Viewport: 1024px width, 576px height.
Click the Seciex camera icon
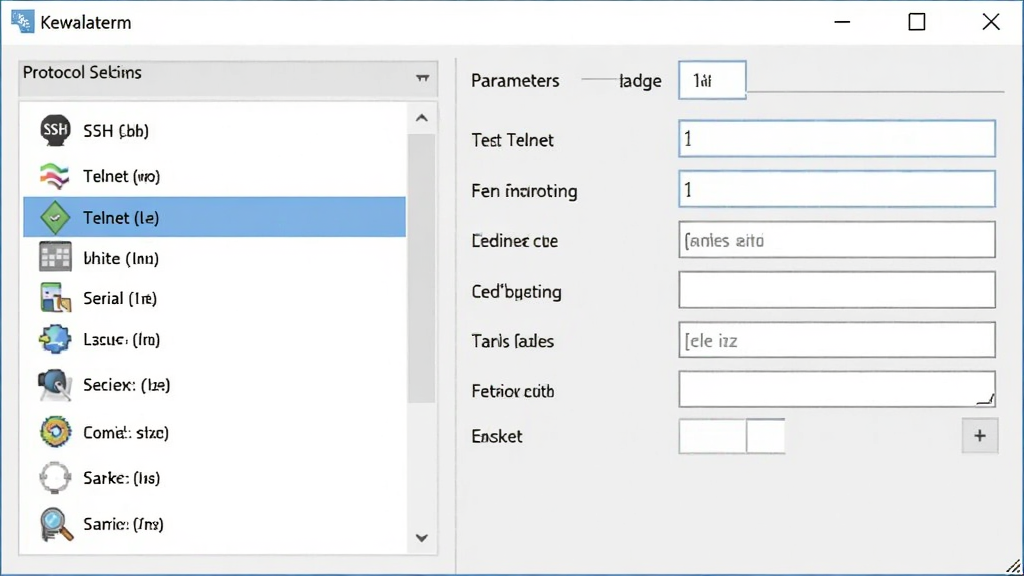click(x=55, y=385)
